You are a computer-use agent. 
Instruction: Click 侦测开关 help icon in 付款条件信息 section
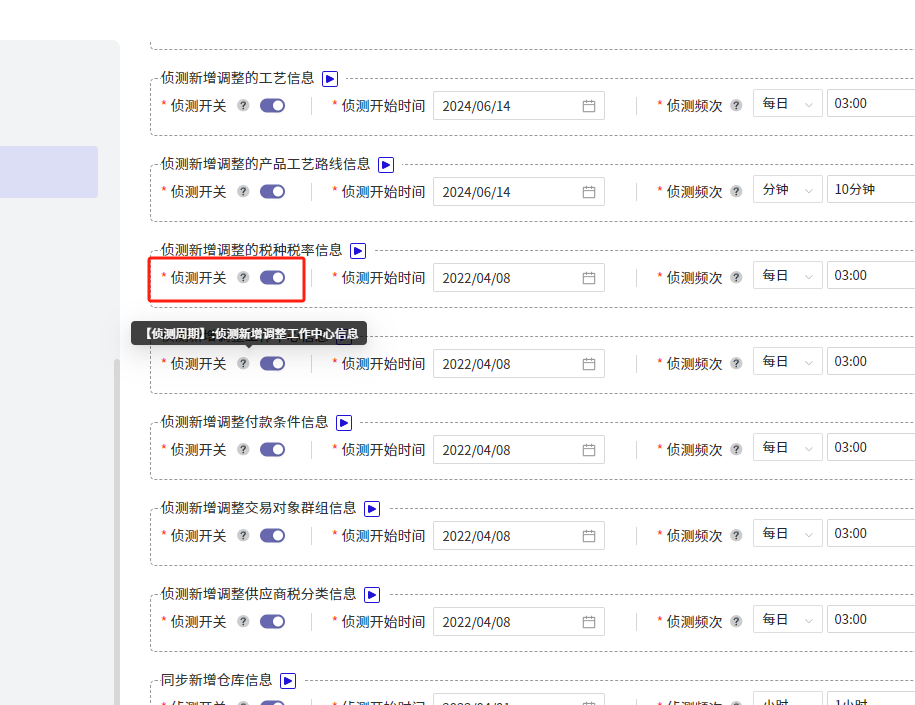tap(243, 449)
